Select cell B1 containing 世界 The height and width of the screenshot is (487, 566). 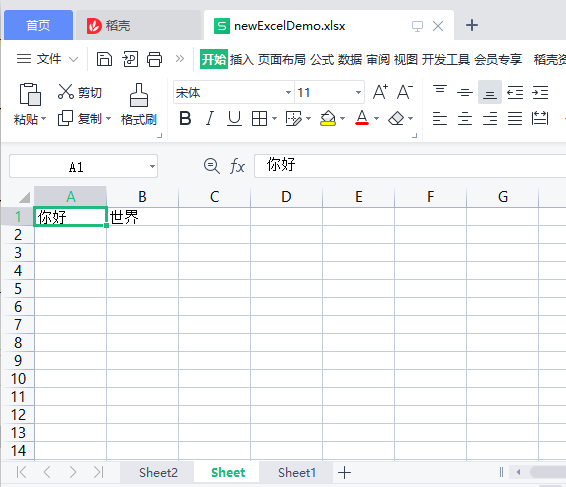coord(143,217)
